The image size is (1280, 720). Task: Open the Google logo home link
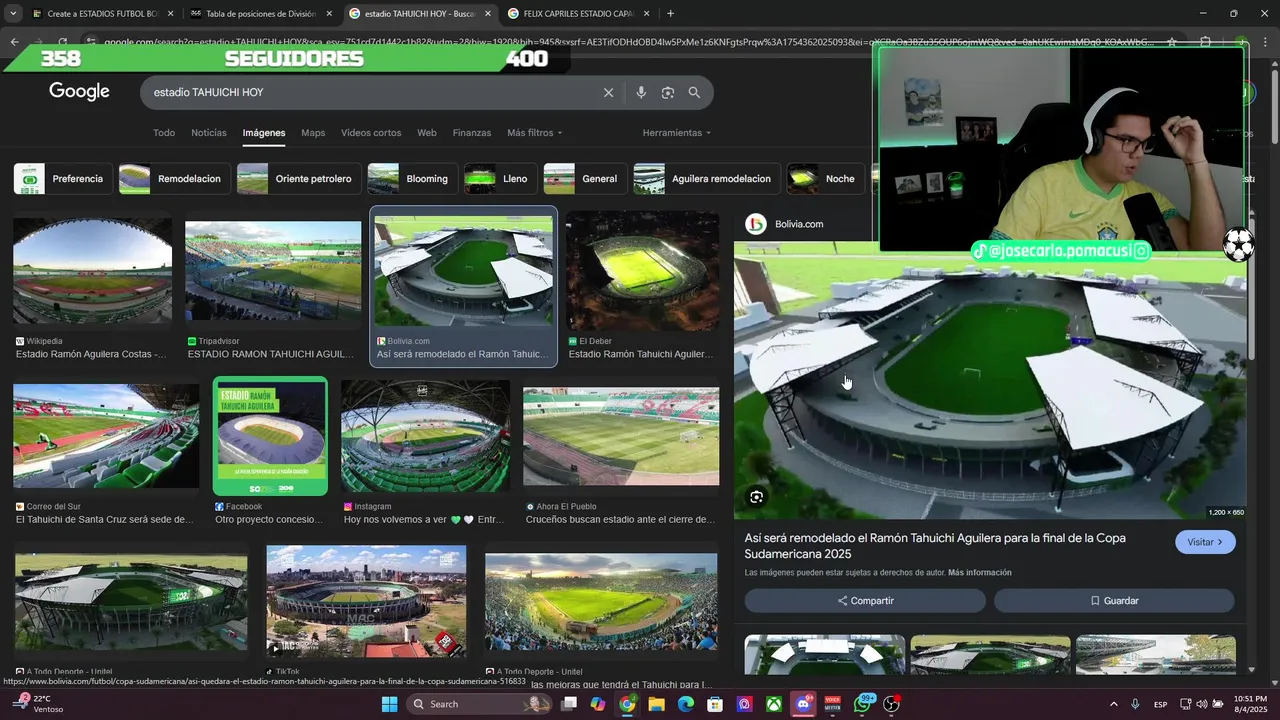79,92
